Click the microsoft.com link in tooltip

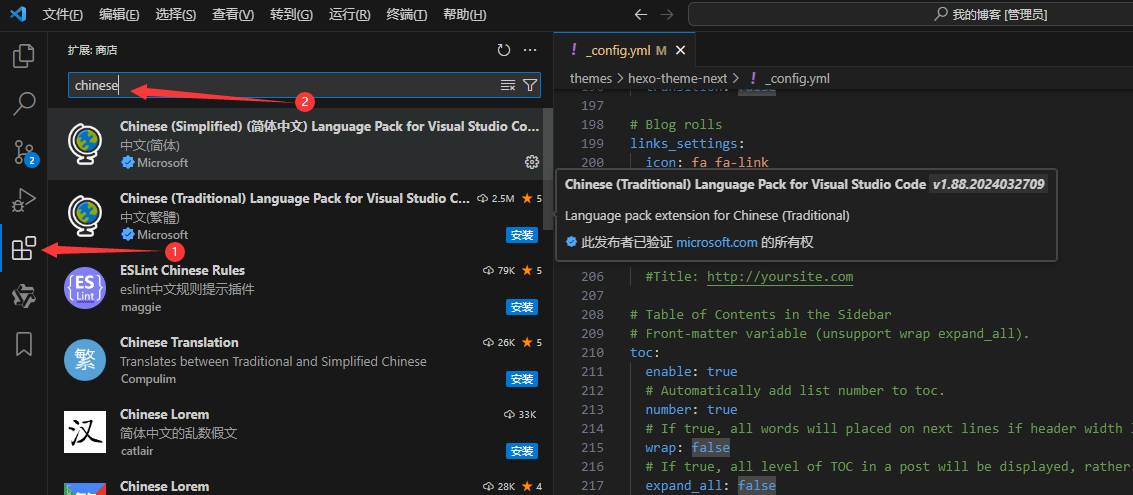(717, 242)
